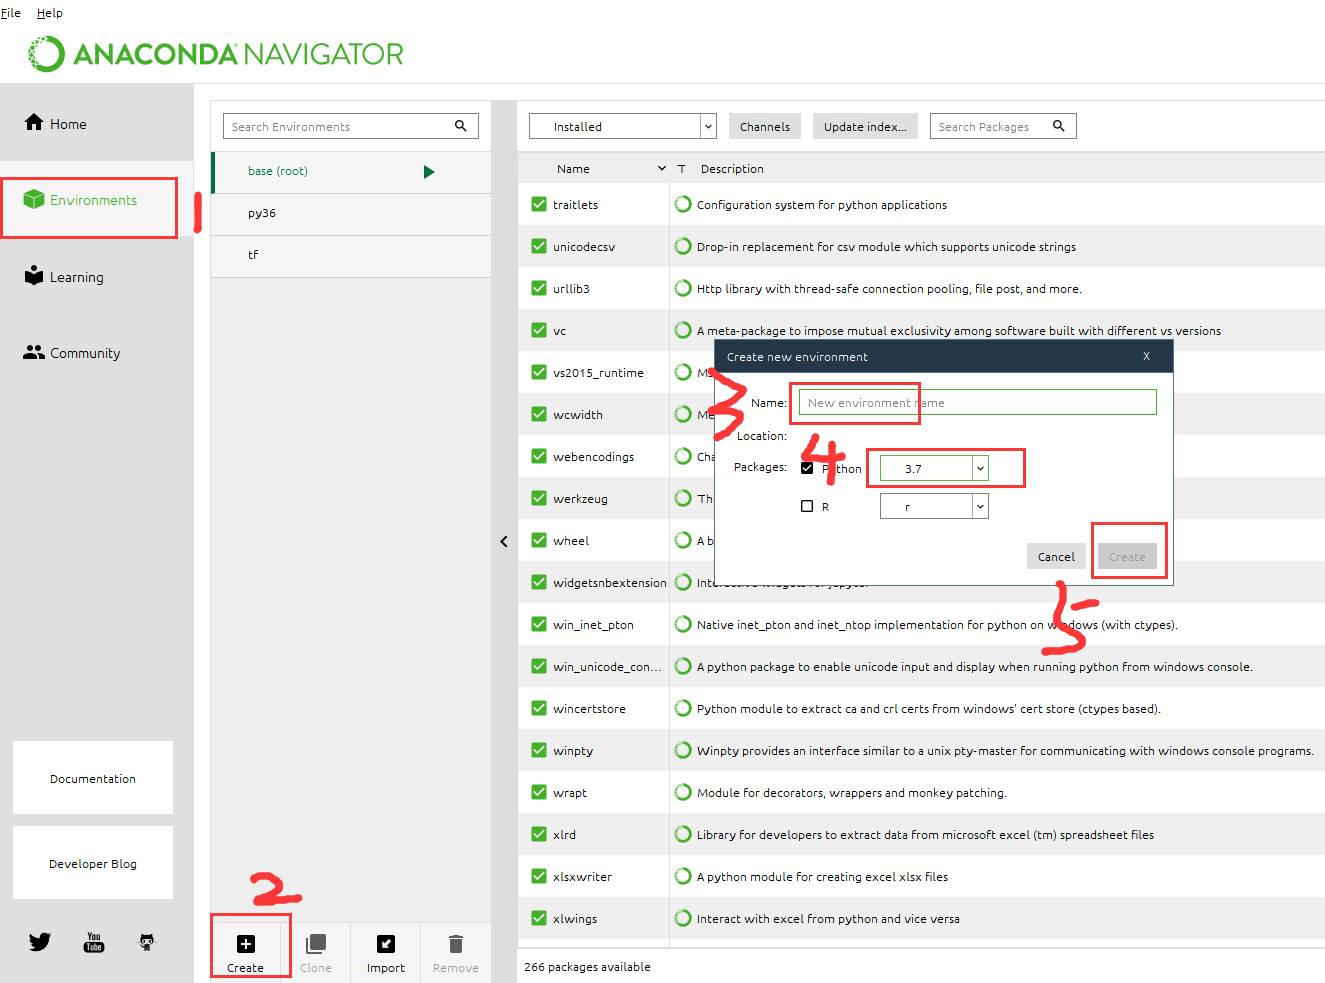Toggle the urllib3 package checkbox
Image resolution: width=1325 pixels, height=983 pixels.
pos(539,288)
